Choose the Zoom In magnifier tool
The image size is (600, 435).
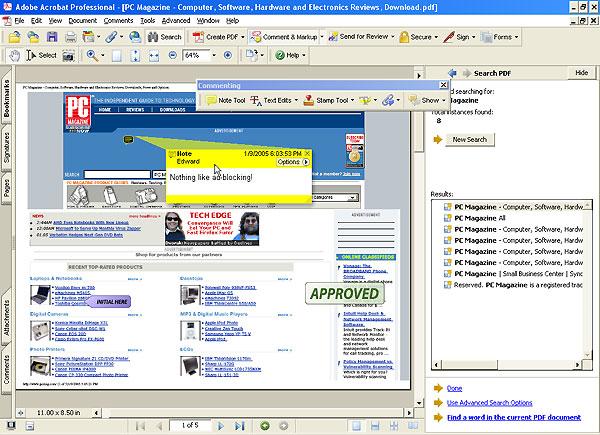coord(92,55)
